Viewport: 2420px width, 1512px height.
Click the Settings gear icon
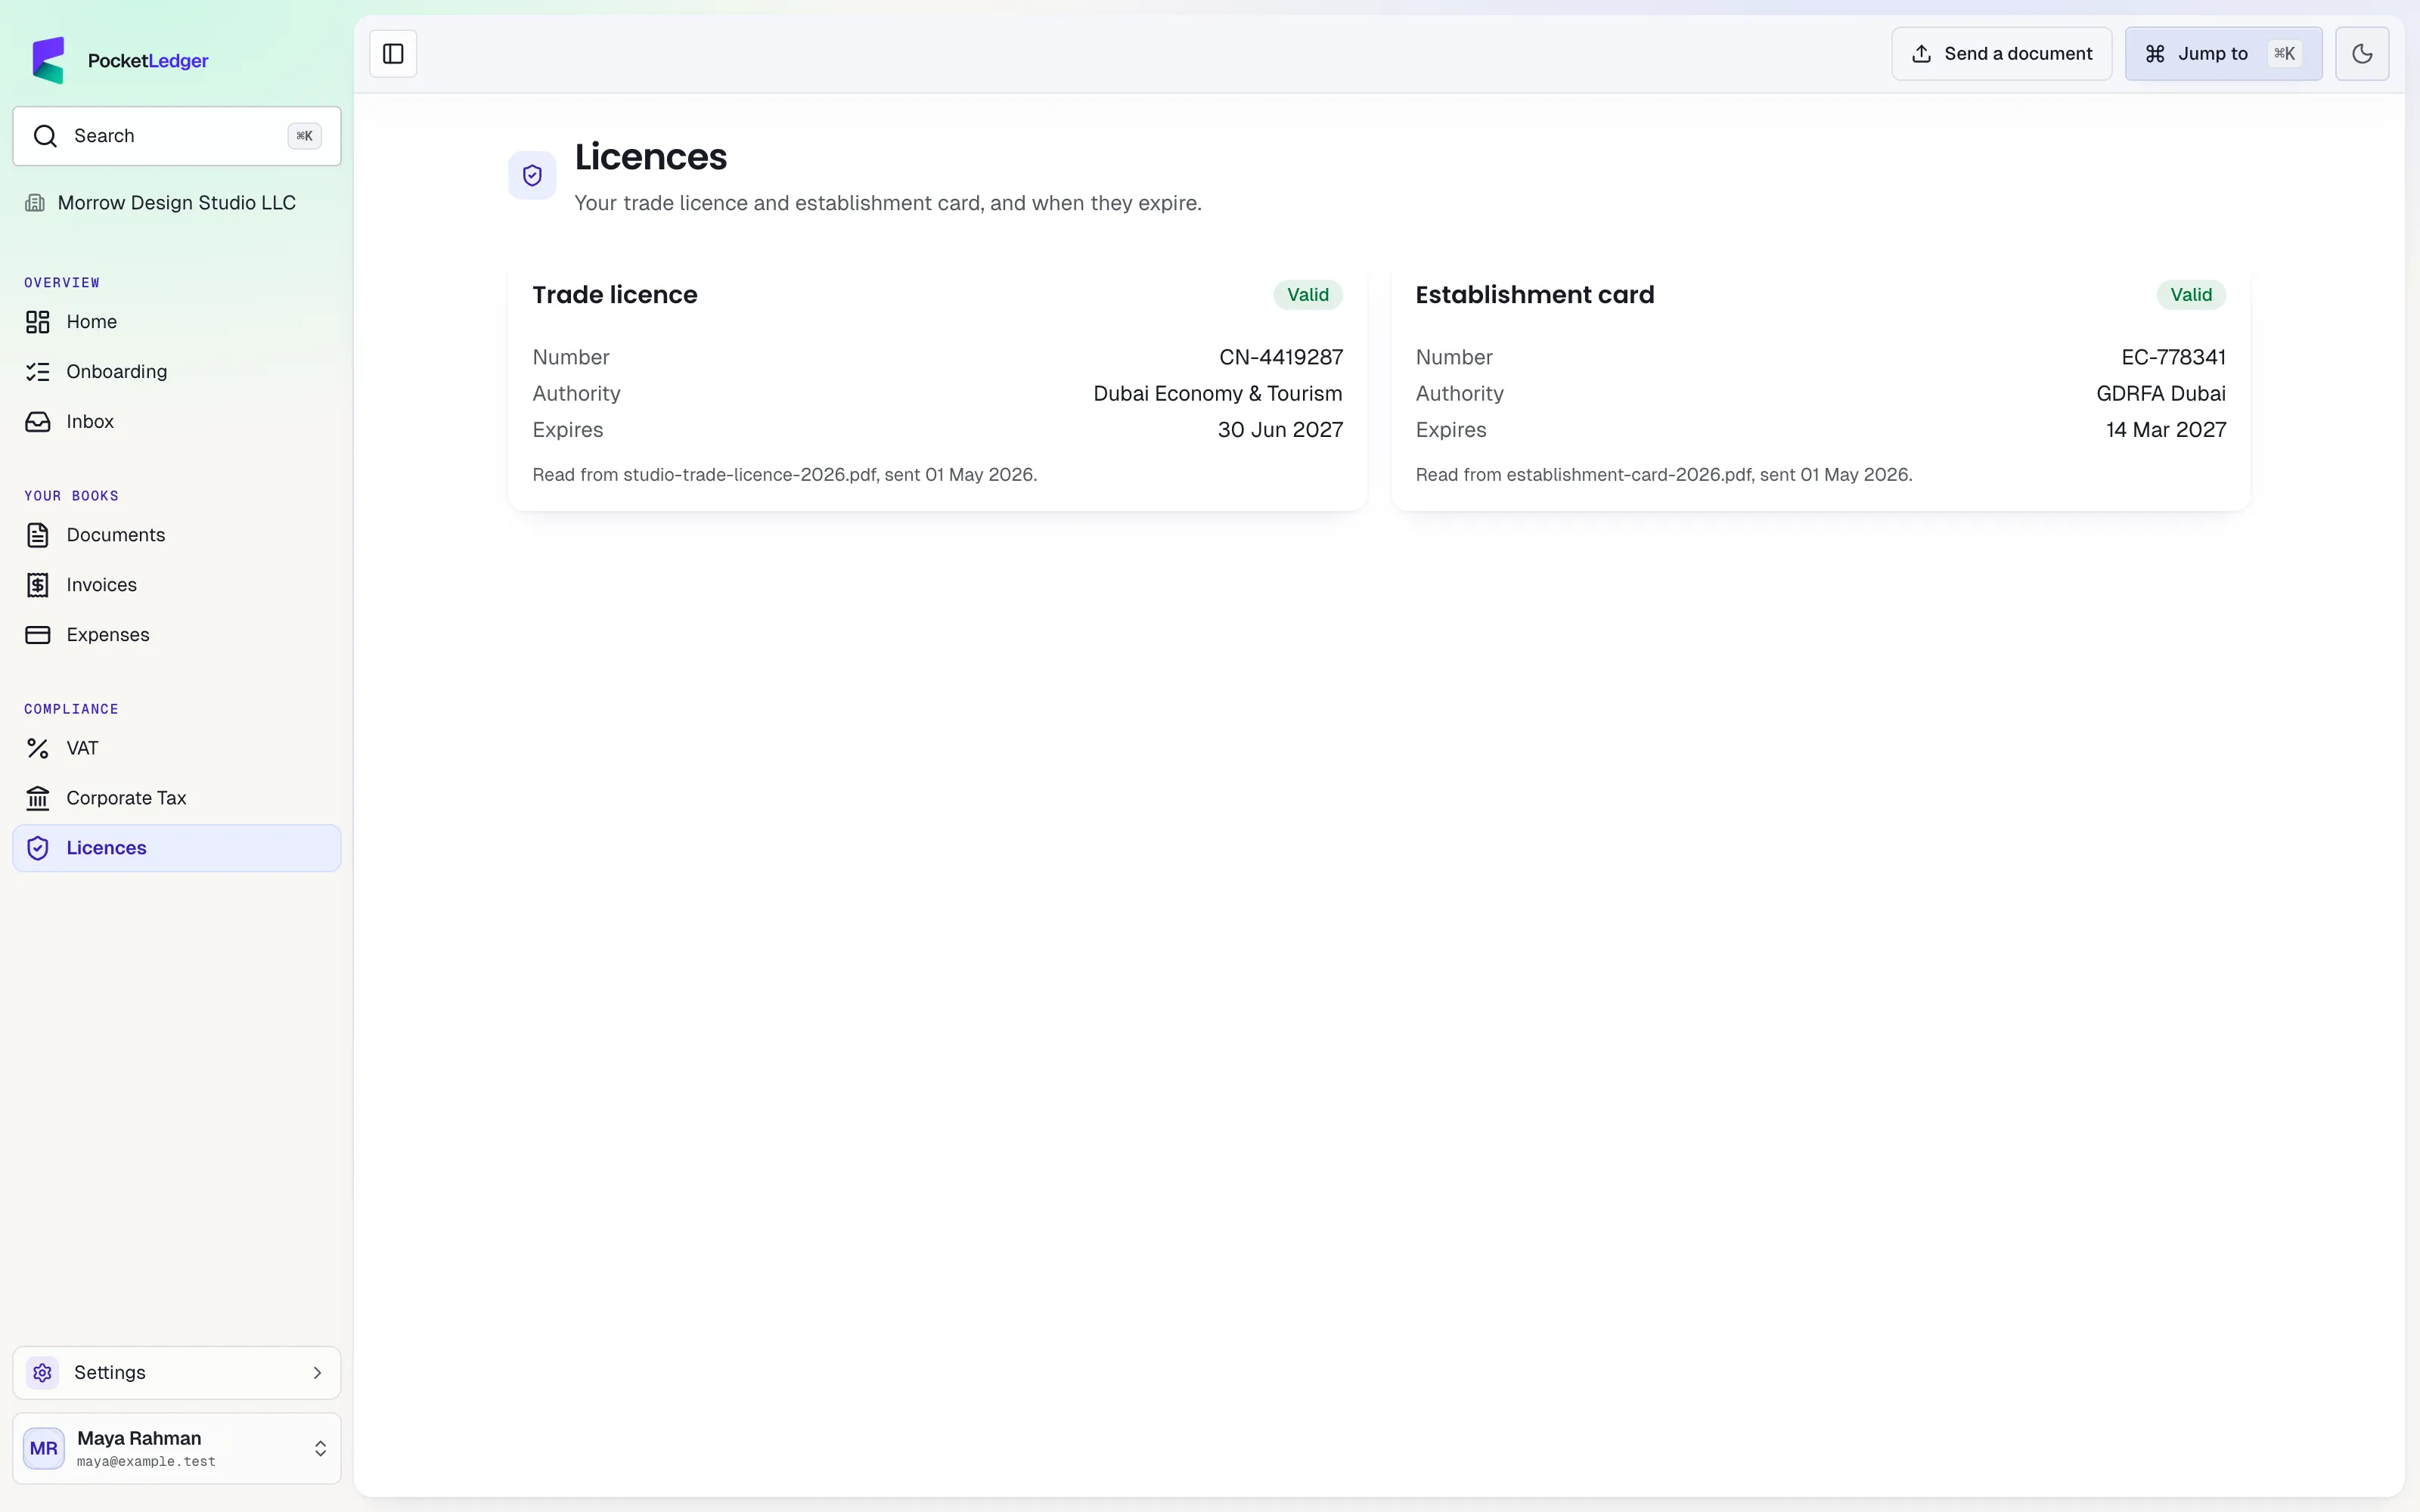click(42, 1373)
